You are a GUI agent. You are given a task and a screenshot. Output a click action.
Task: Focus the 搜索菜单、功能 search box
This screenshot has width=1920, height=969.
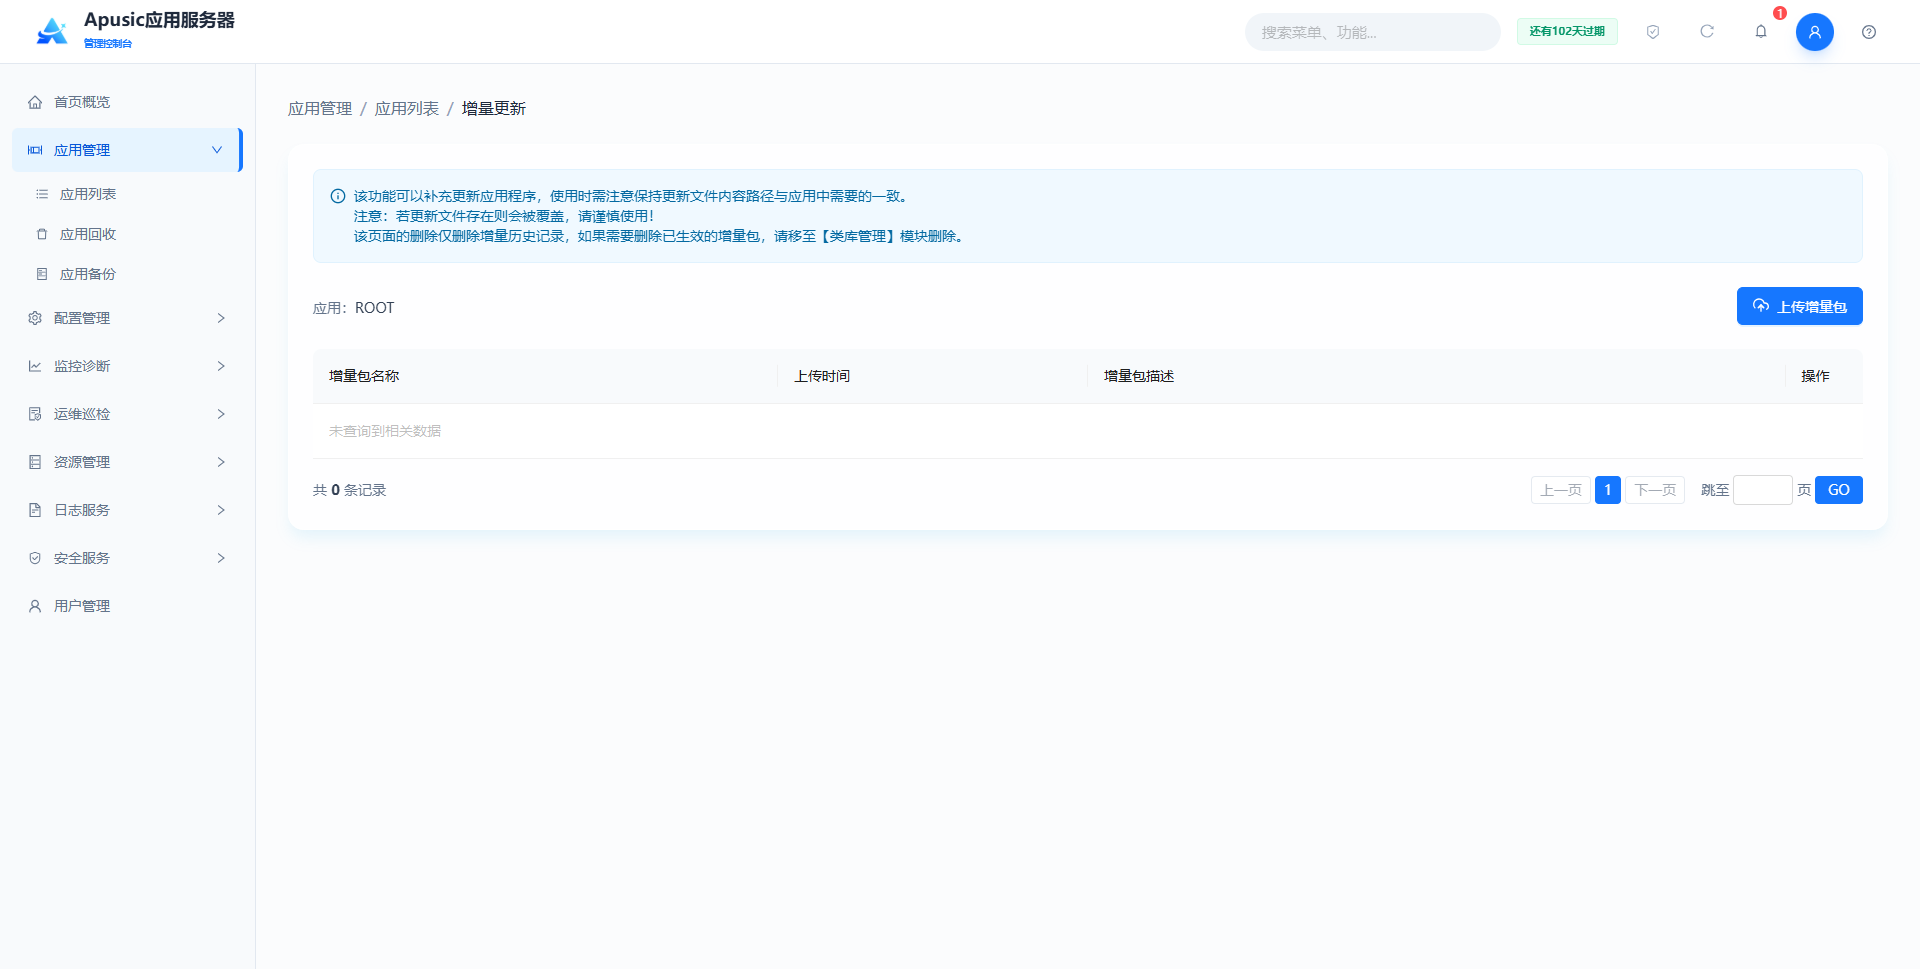coord(1372,32)
